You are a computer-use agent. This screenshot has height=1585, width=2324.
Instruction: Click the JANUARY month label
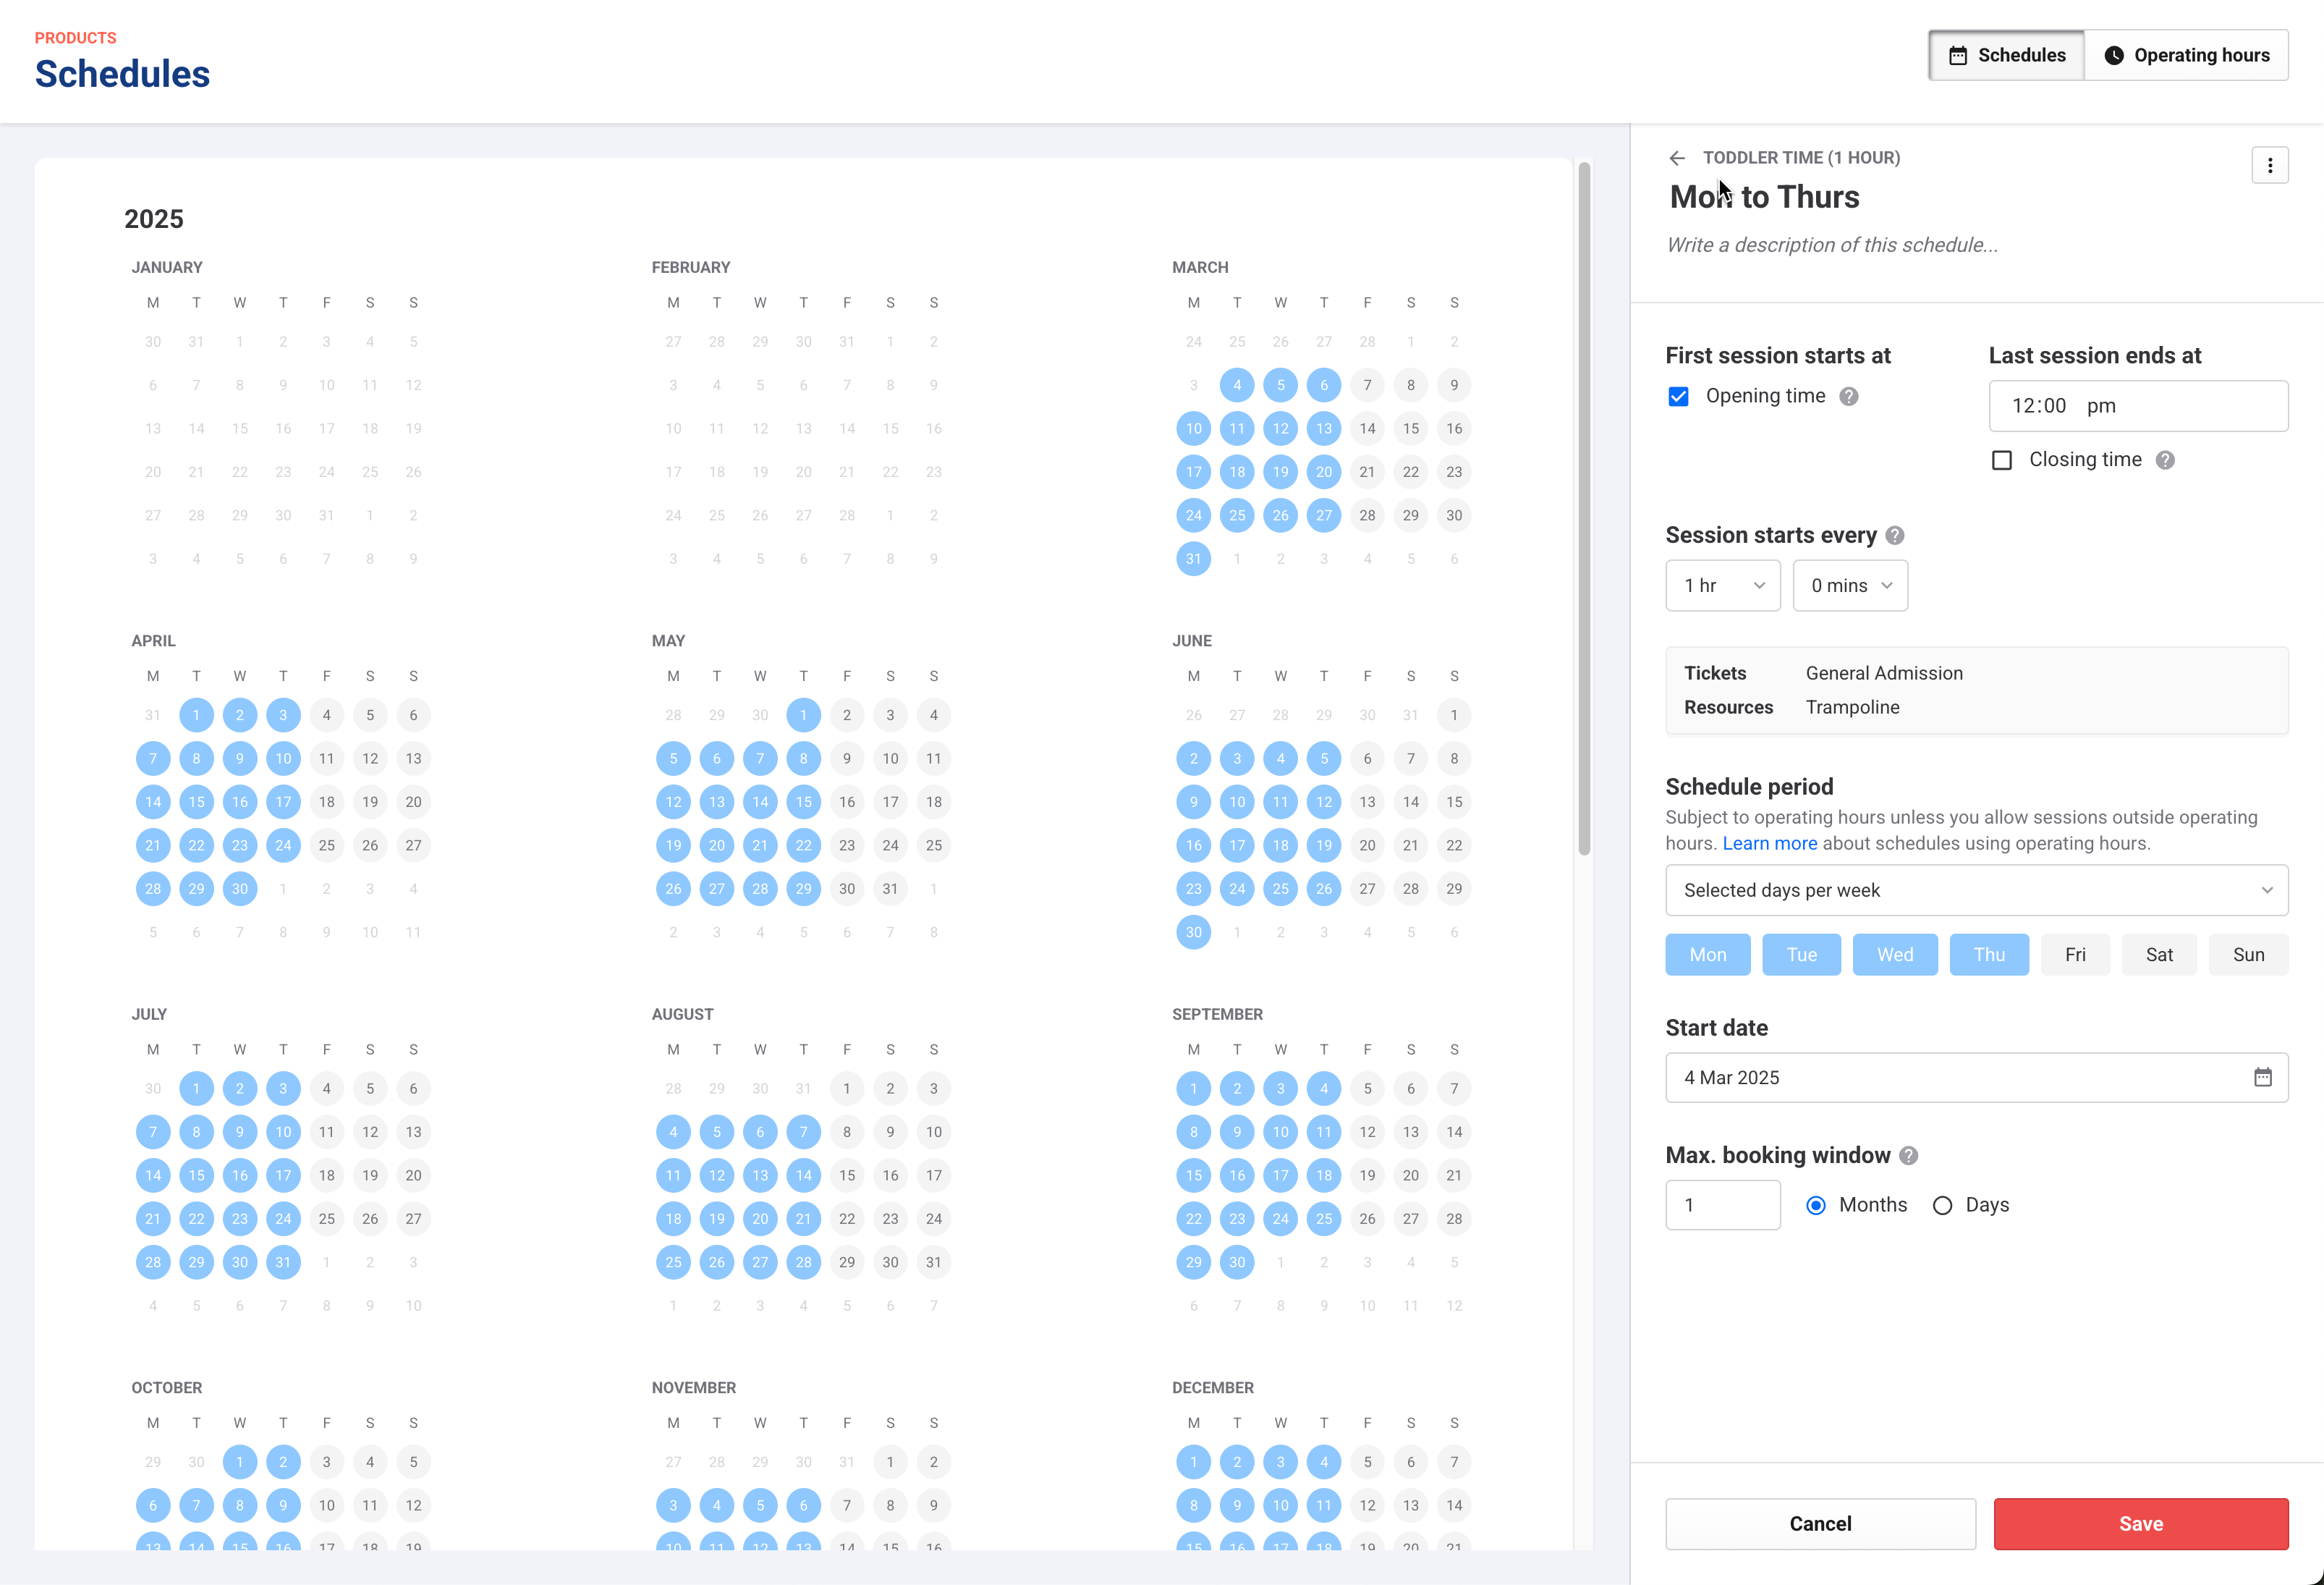click(167, 268)
